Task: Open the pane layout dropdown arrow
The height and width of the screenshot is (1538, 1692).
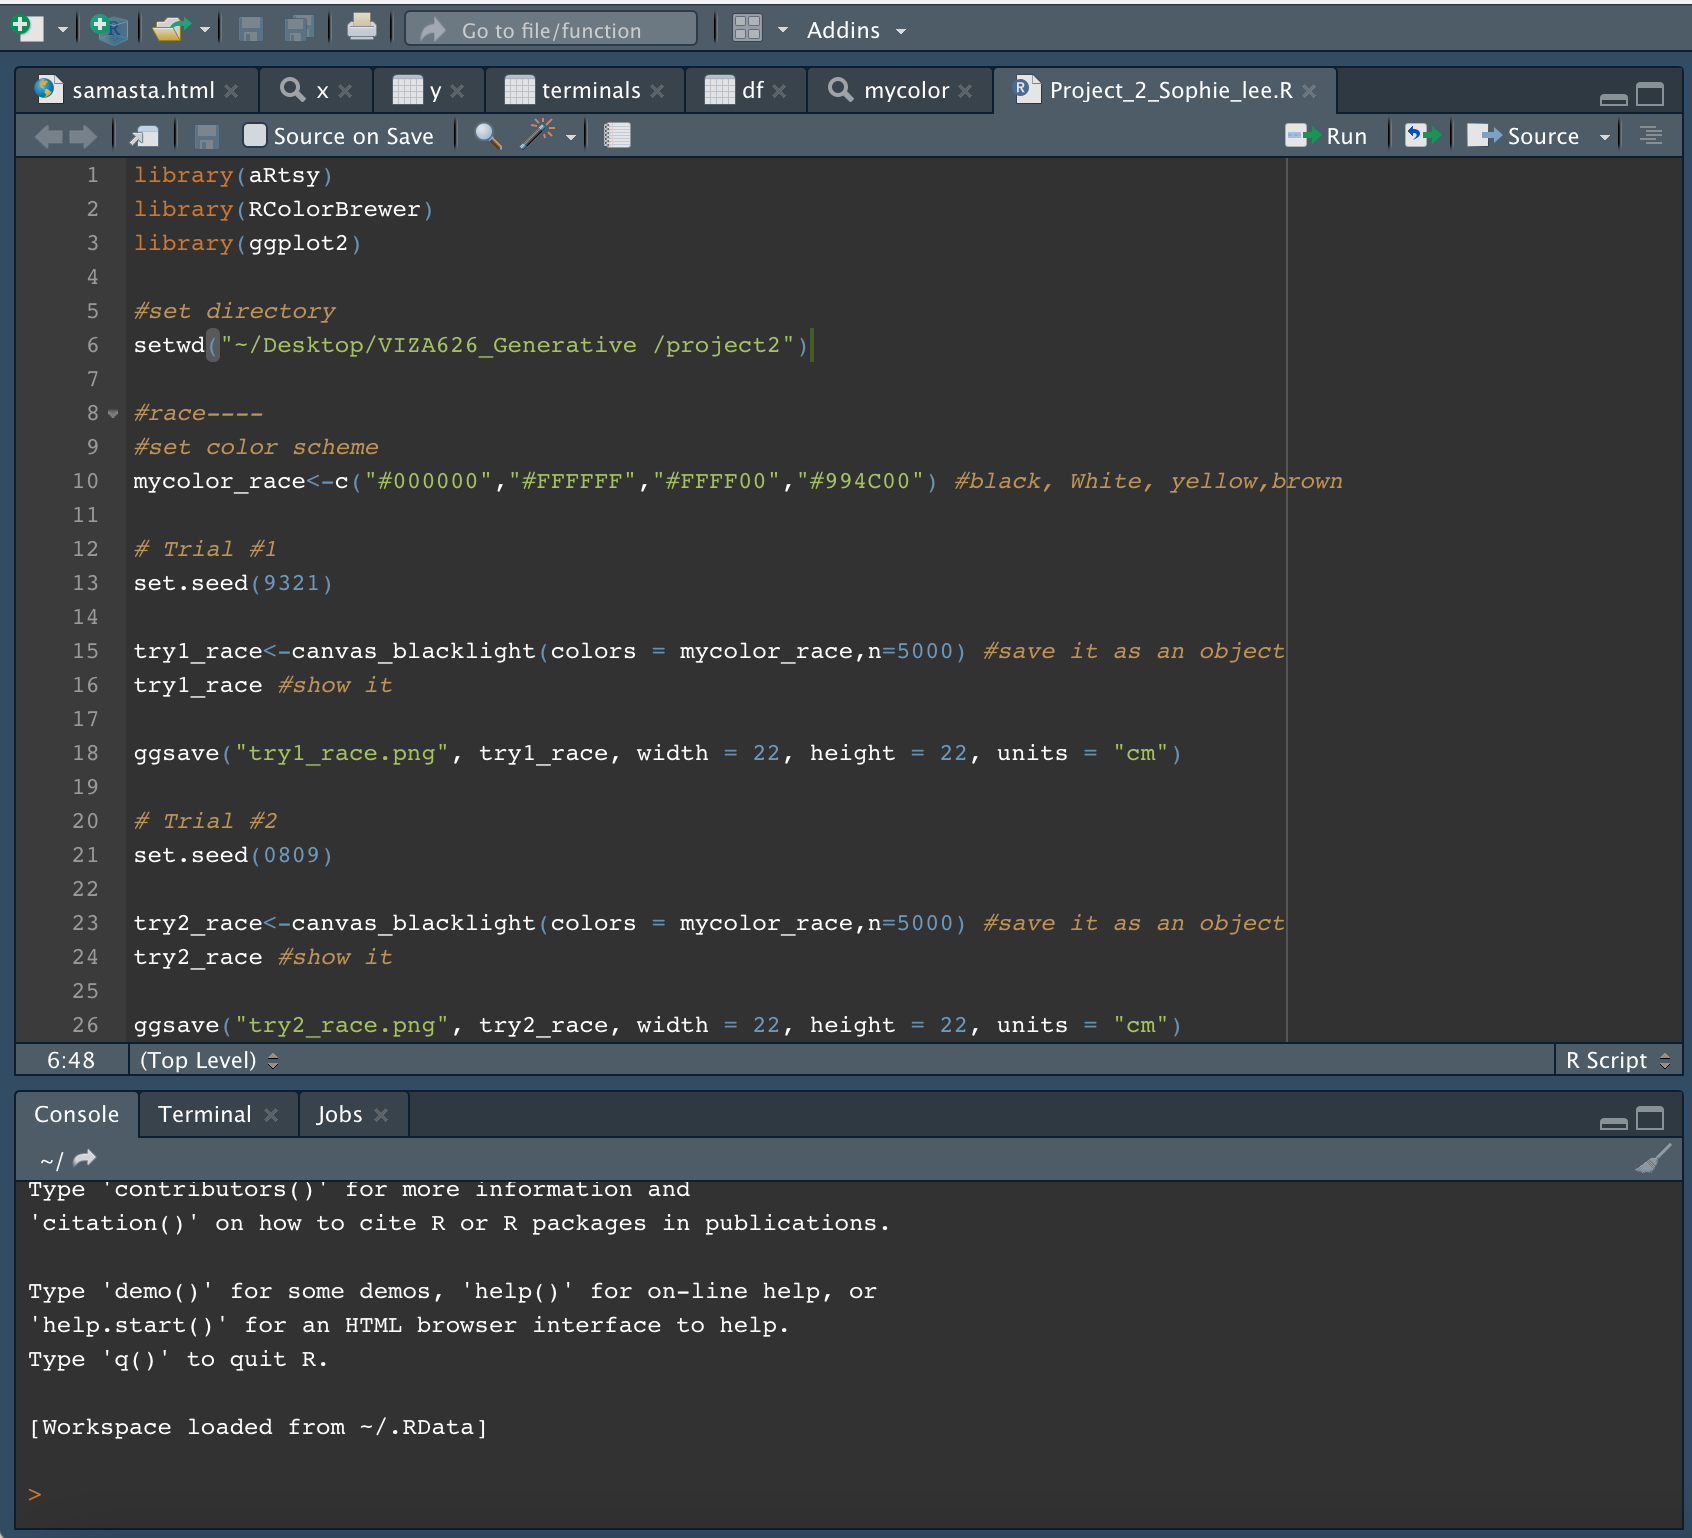Action: [783, 31]
